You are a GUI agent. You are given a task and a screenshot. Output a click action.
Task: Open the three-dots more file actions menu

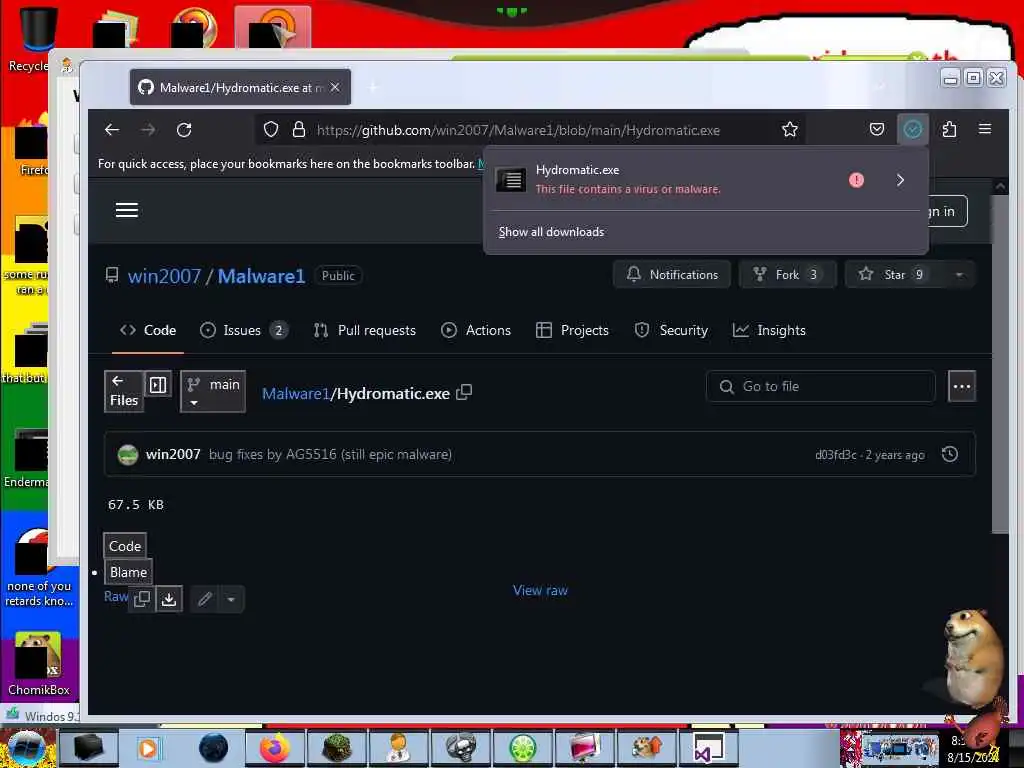(x=961, y=387)
